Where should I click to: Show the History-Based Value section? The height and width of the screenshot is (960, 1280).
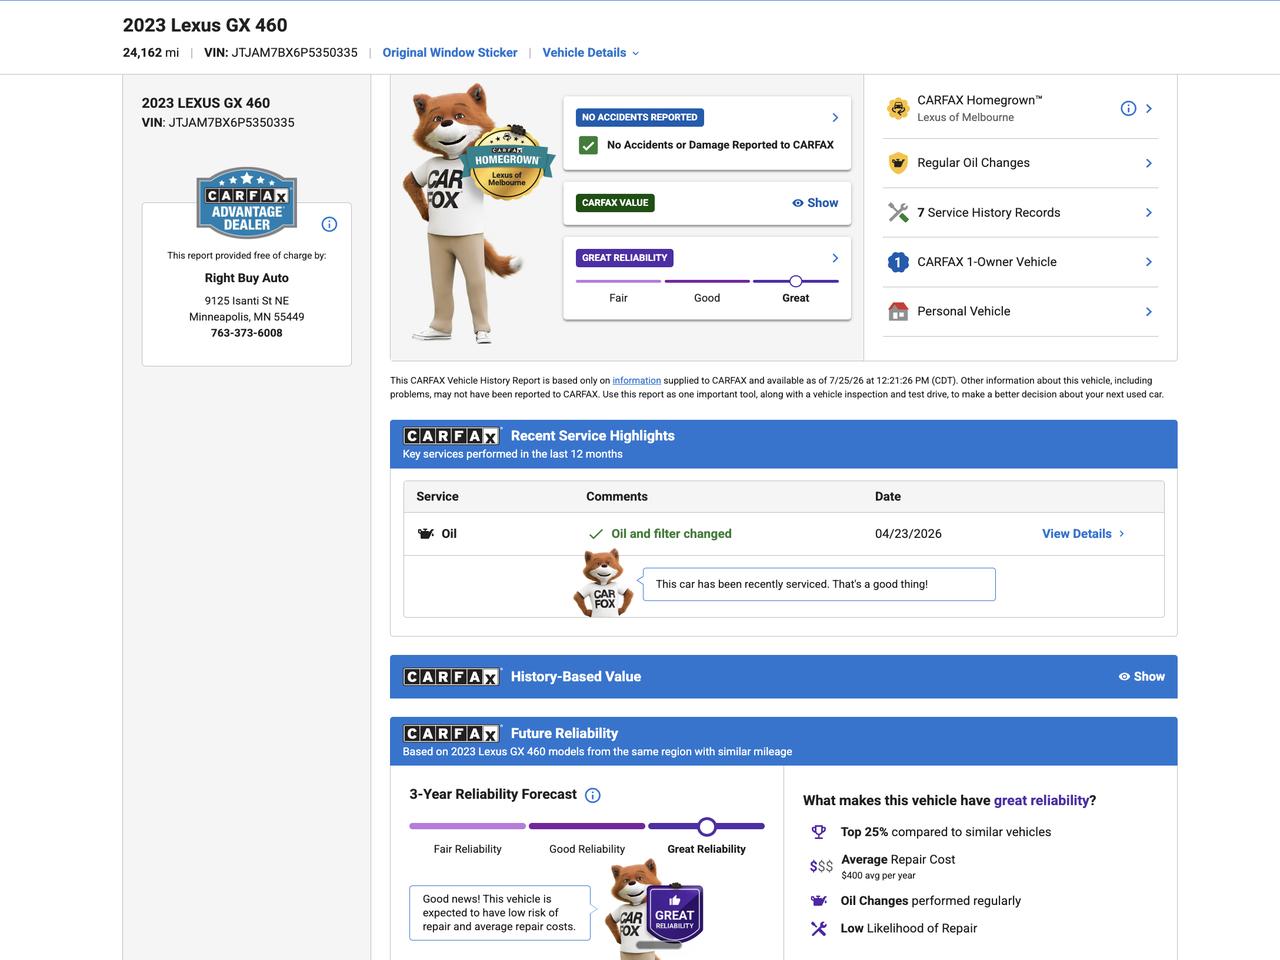click(x=1141, y=677)
